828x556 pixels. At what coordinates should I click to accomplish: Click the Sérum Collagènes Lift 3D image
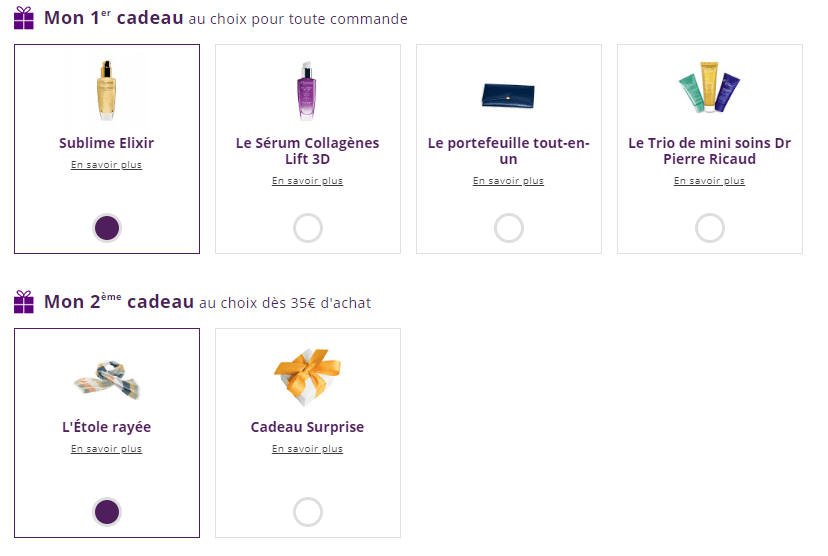[x=307, y=90]
